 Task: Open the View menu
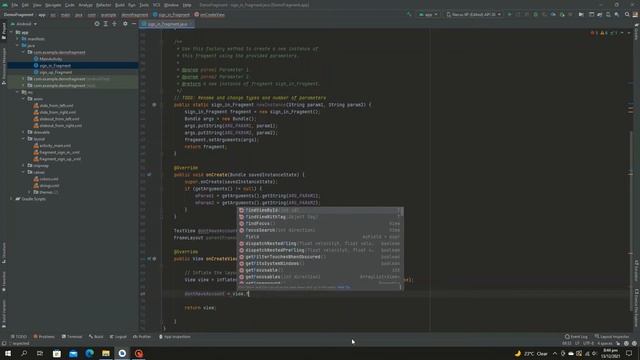(x=37, y=5)
